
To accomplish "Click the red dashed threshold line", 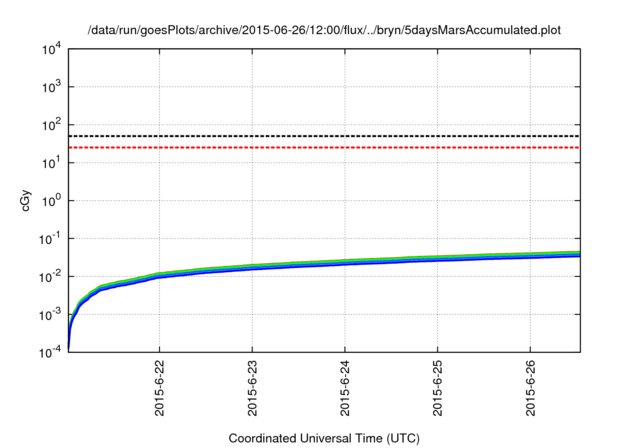I will pyautogui.click(x=324, y=147).
